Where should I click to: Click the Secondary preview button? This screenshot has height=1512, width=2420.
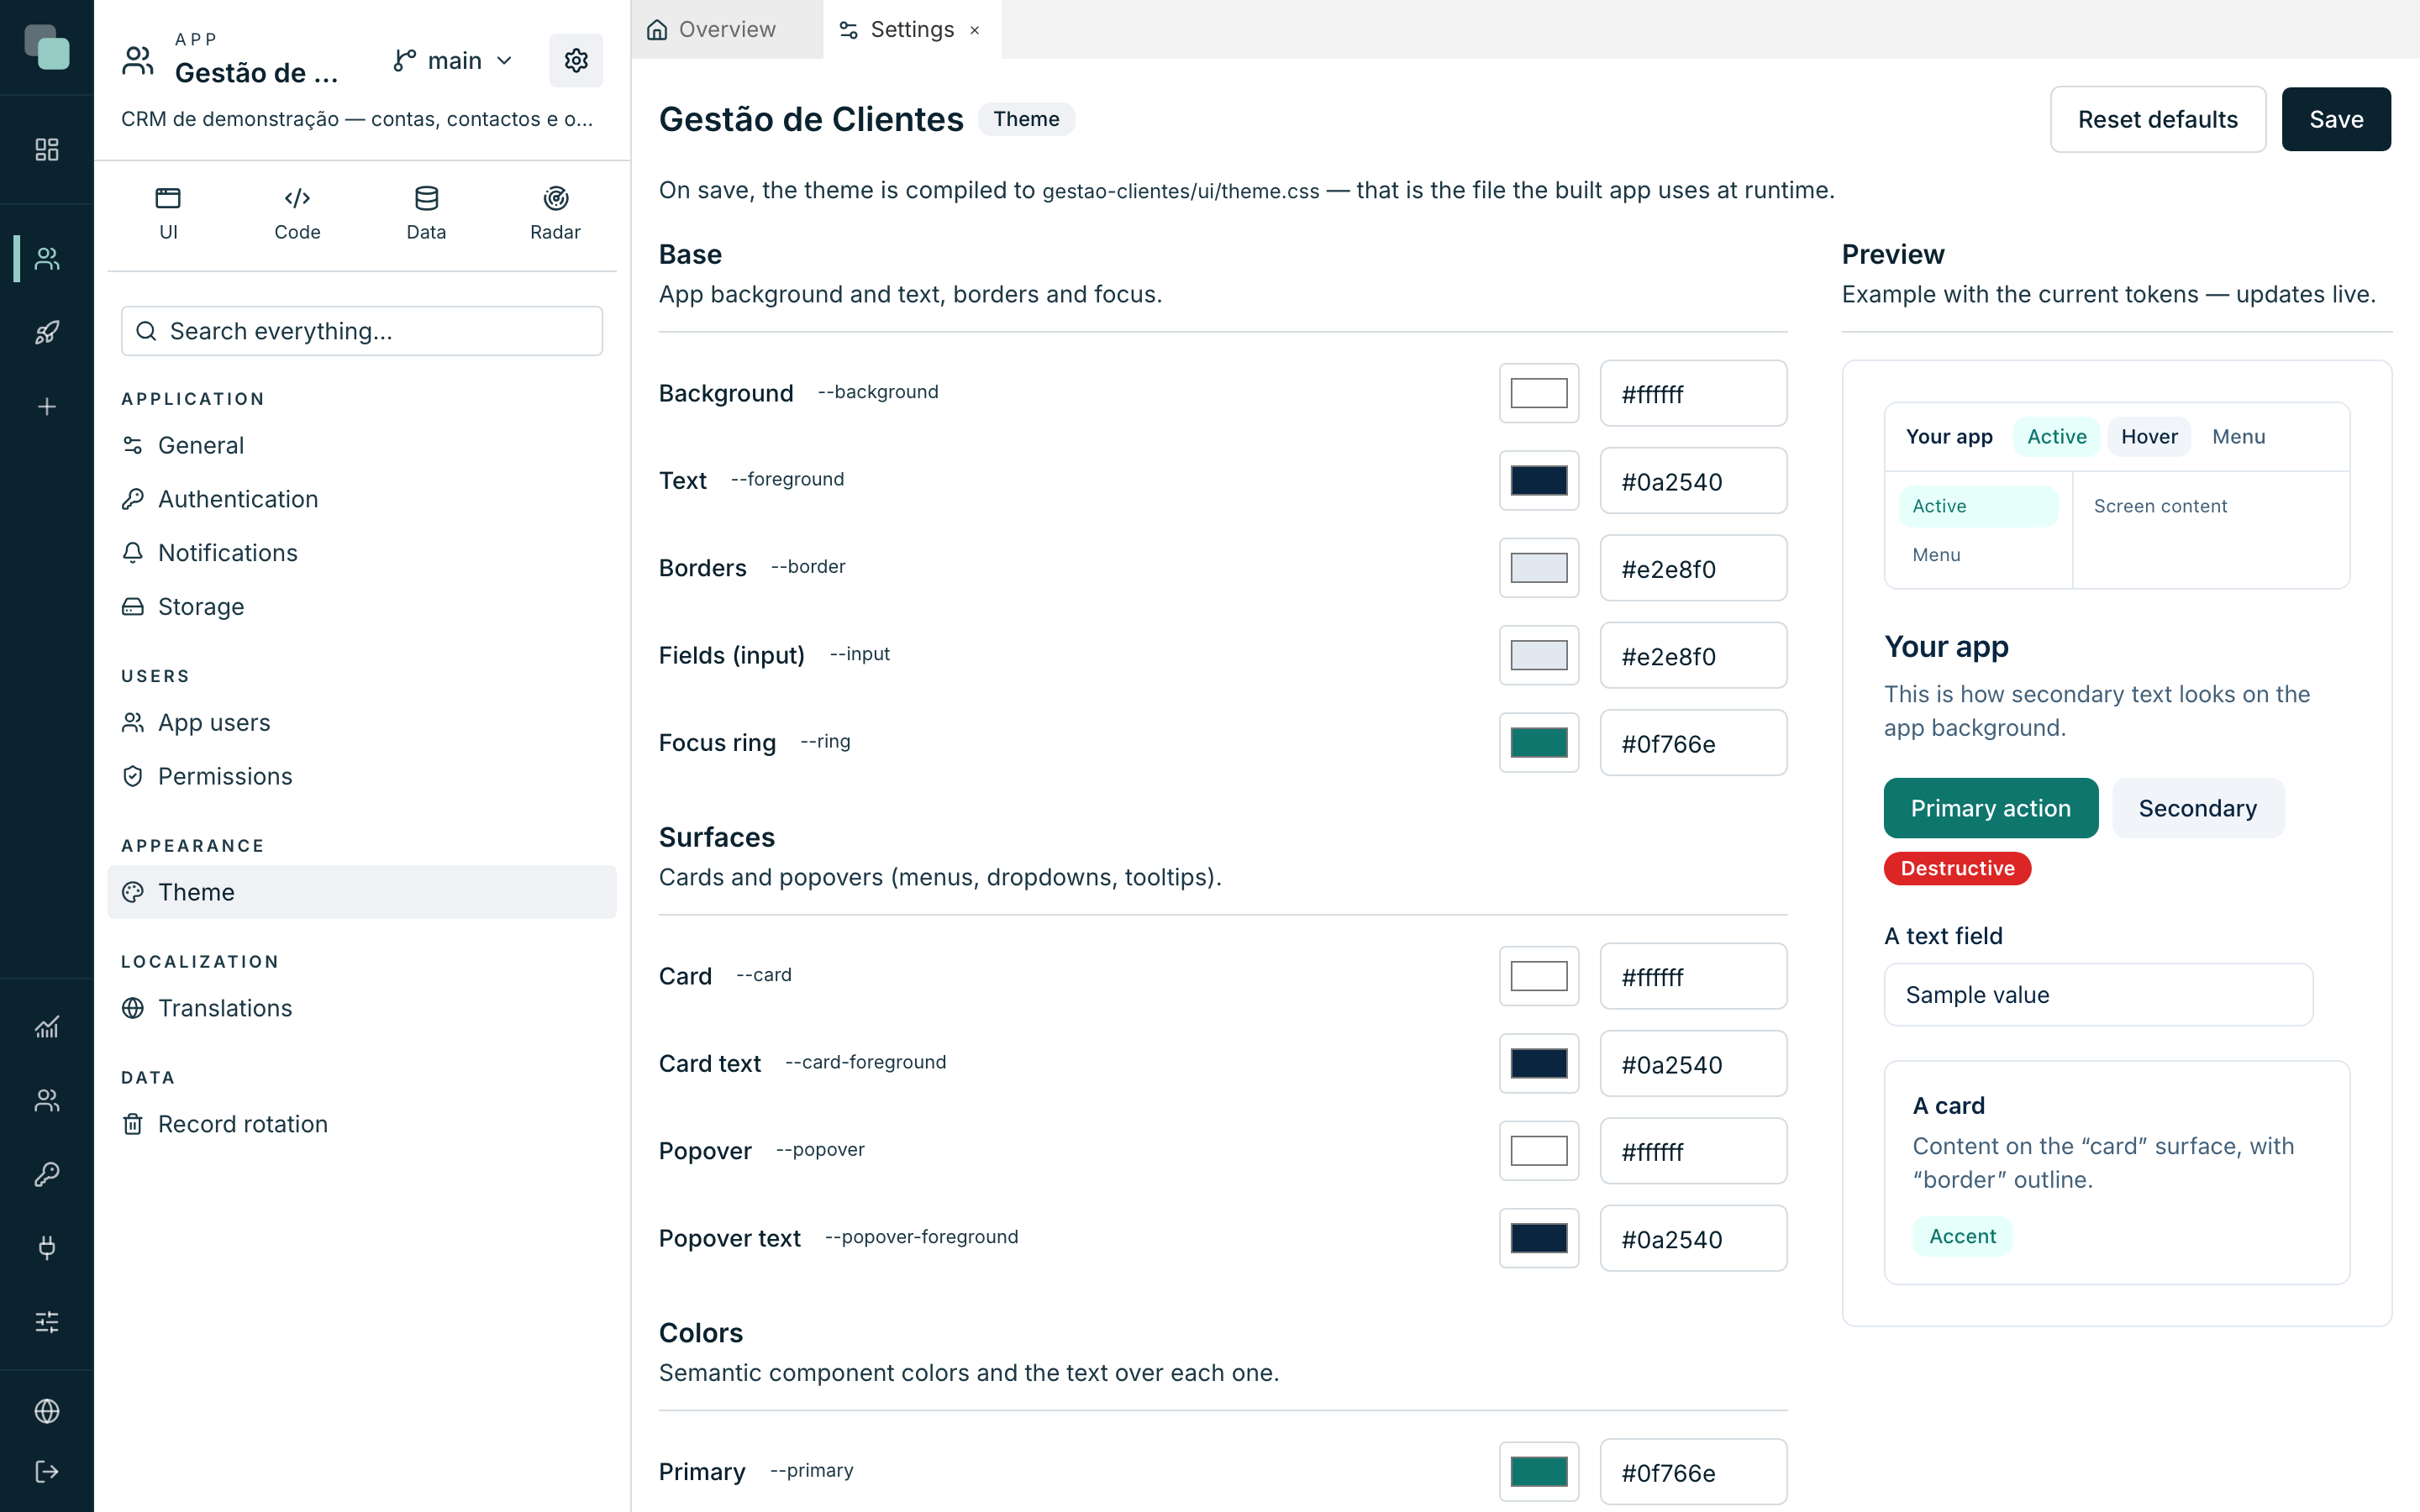[x=2198, y=808]
